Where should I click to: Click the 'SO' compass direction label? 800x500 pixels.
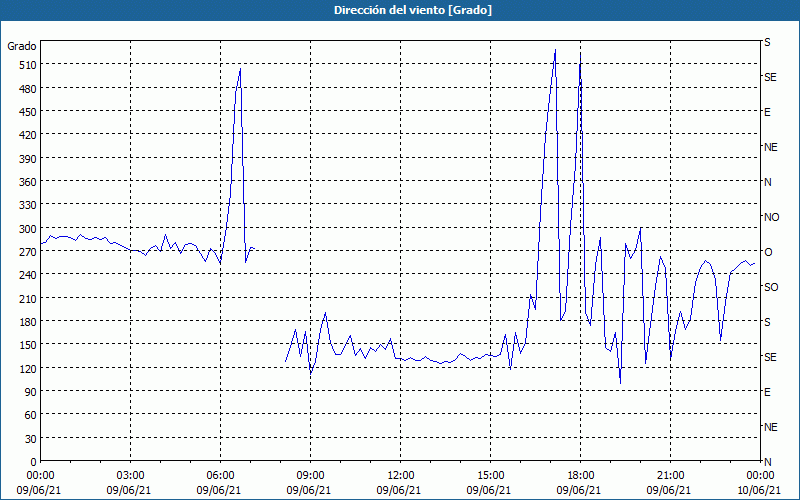(x=771, y=287)
